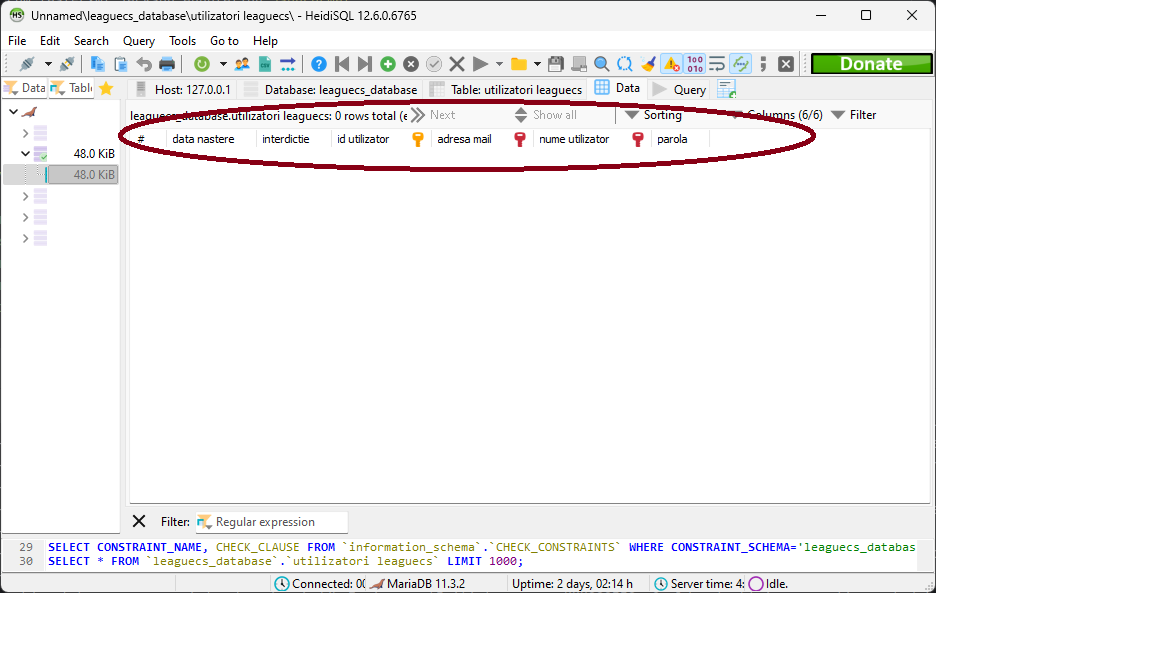Click the Replace text circular arrows icon

[x=624, y=64]
